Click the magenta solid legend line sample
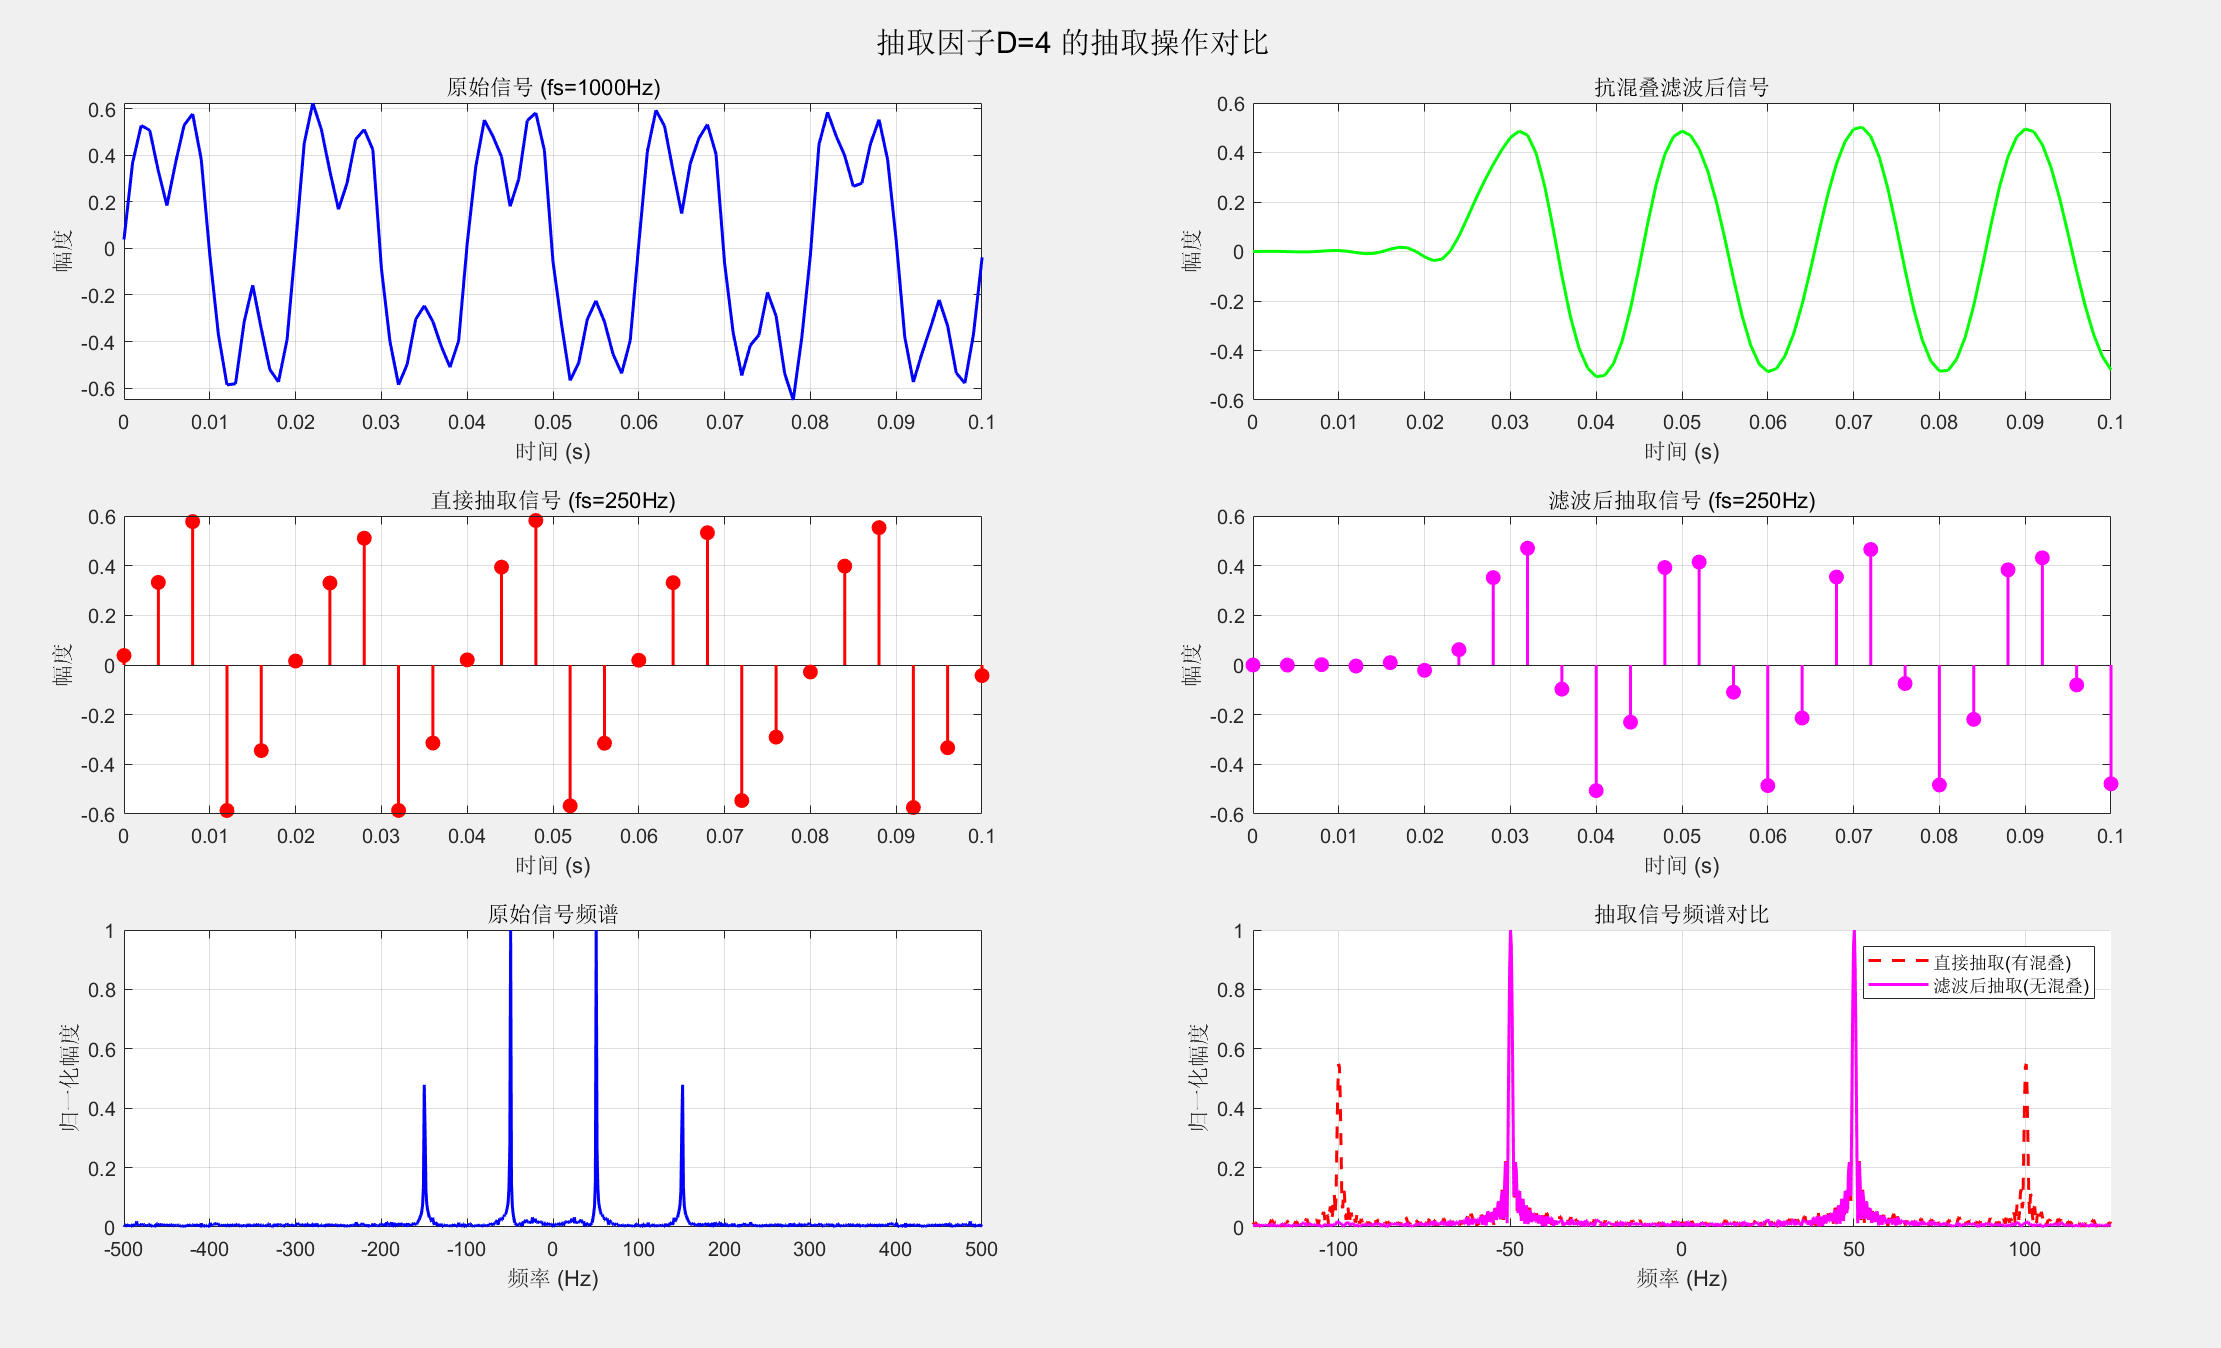 coord(1897,986)
